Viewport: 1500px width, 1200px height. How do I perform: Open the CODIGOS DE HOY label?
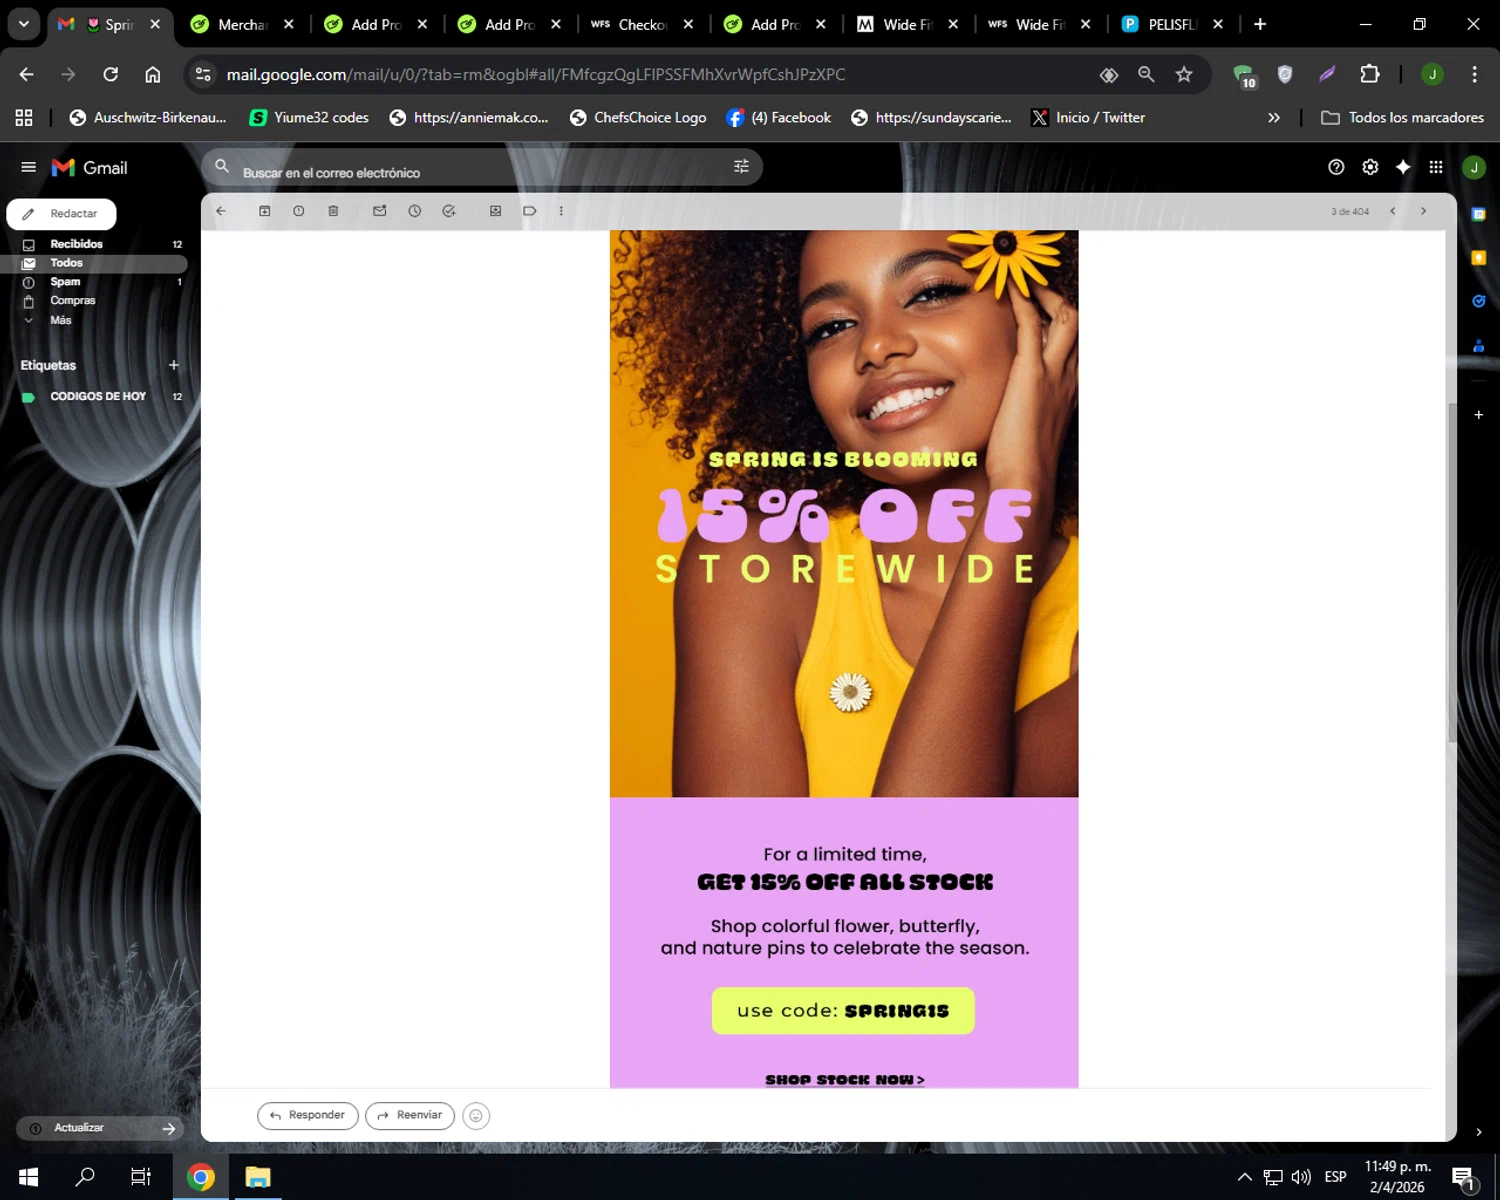[98, 396]
